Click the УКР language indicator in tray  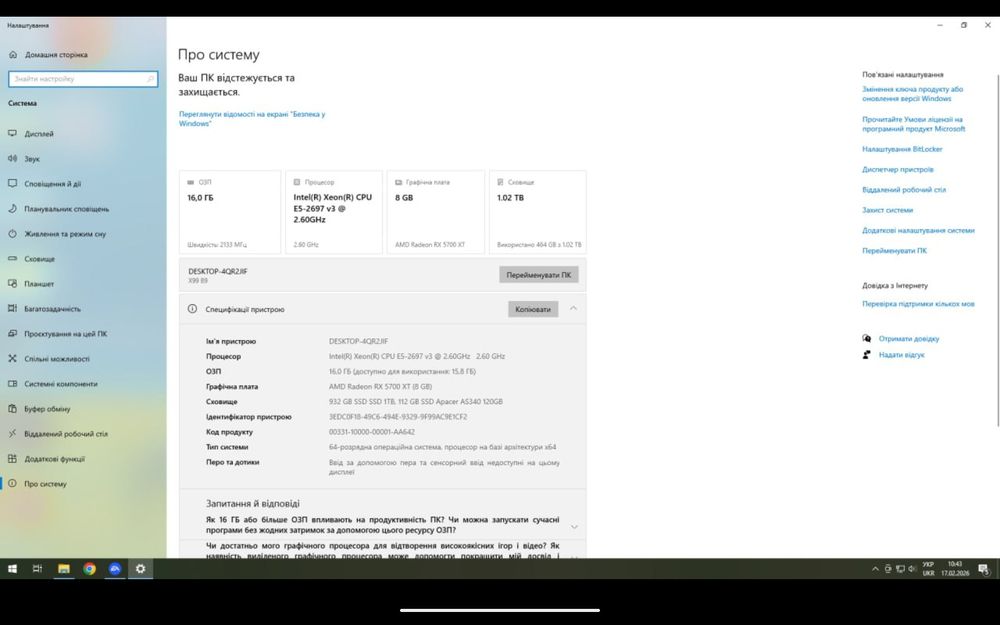(x=928, y=569)
